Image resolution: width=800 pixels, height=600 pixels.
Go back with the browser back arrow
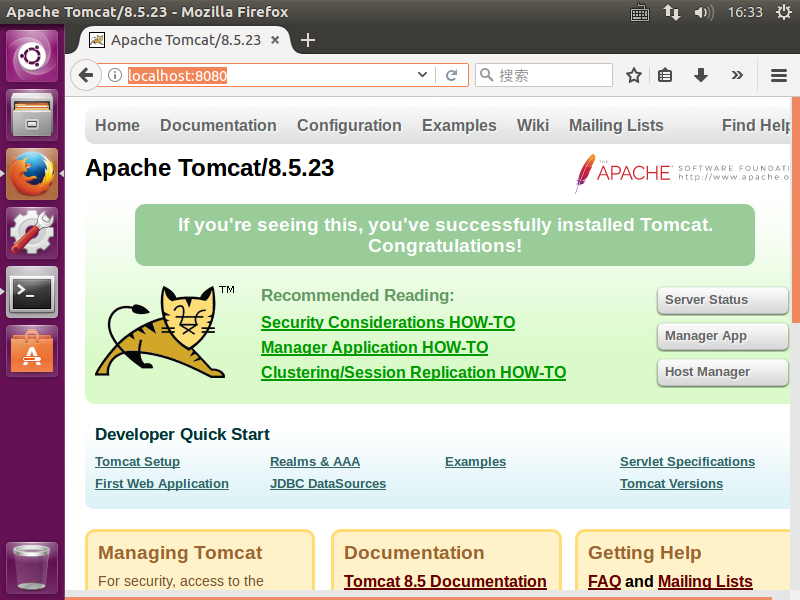click(x=86, y=76)
